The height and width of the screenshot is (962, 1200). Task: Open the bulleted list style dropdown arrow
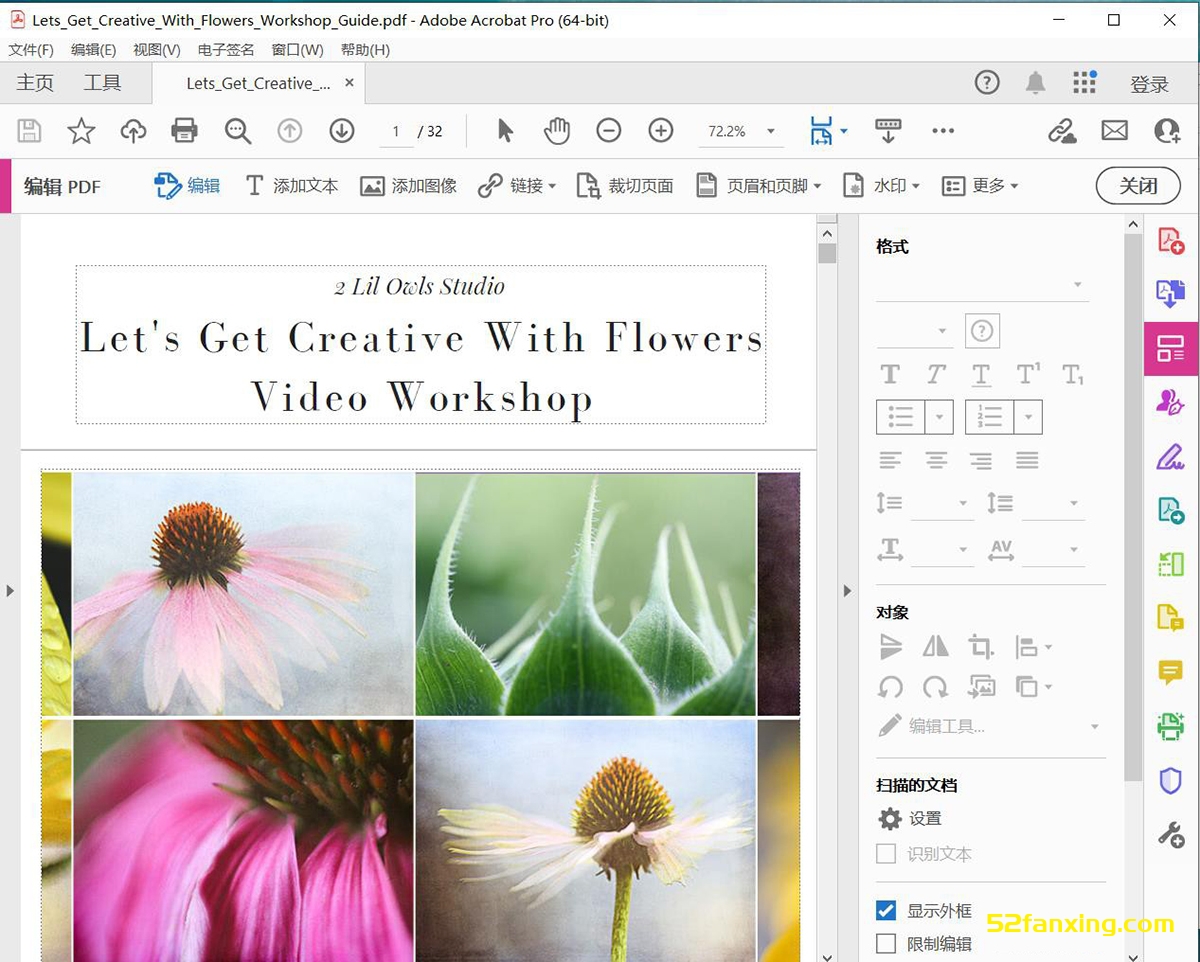pyautogui.click(x=939, y=417)
